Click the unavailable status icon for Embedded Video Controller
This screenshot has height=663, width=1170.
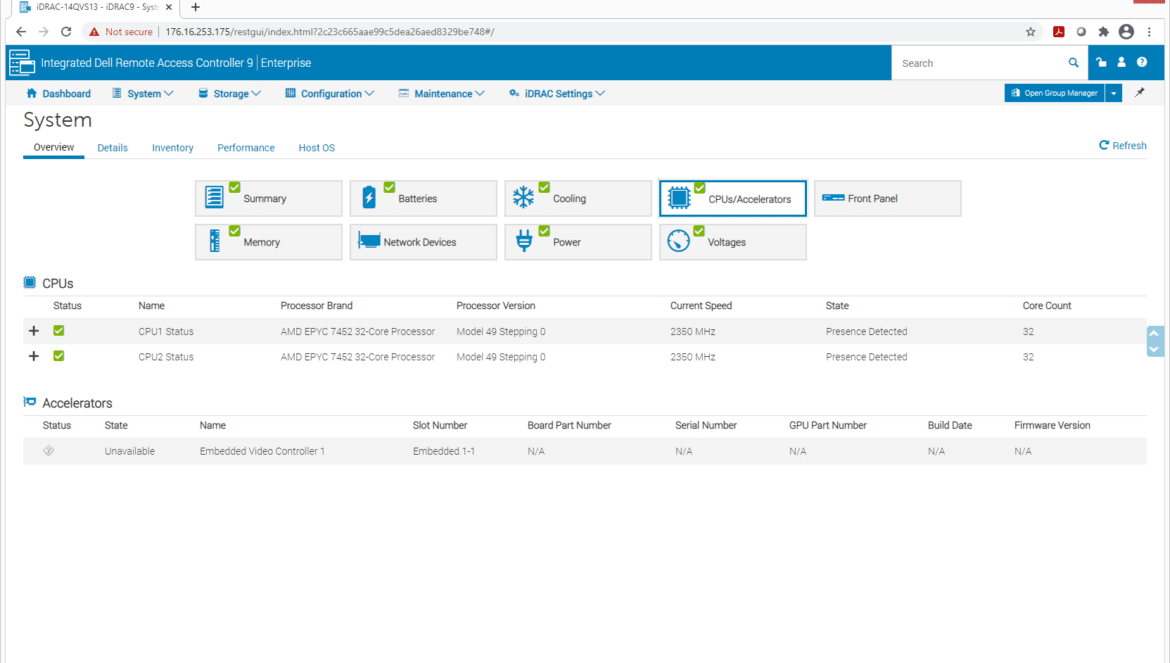tap(49, 450)
